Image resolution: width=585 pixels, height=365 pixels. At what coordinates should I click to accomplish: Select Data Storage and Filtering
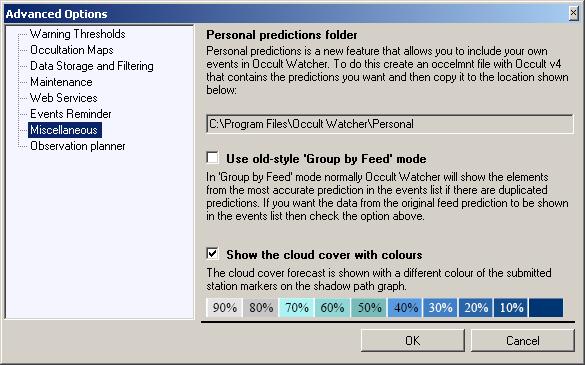(x=92, y=66)
